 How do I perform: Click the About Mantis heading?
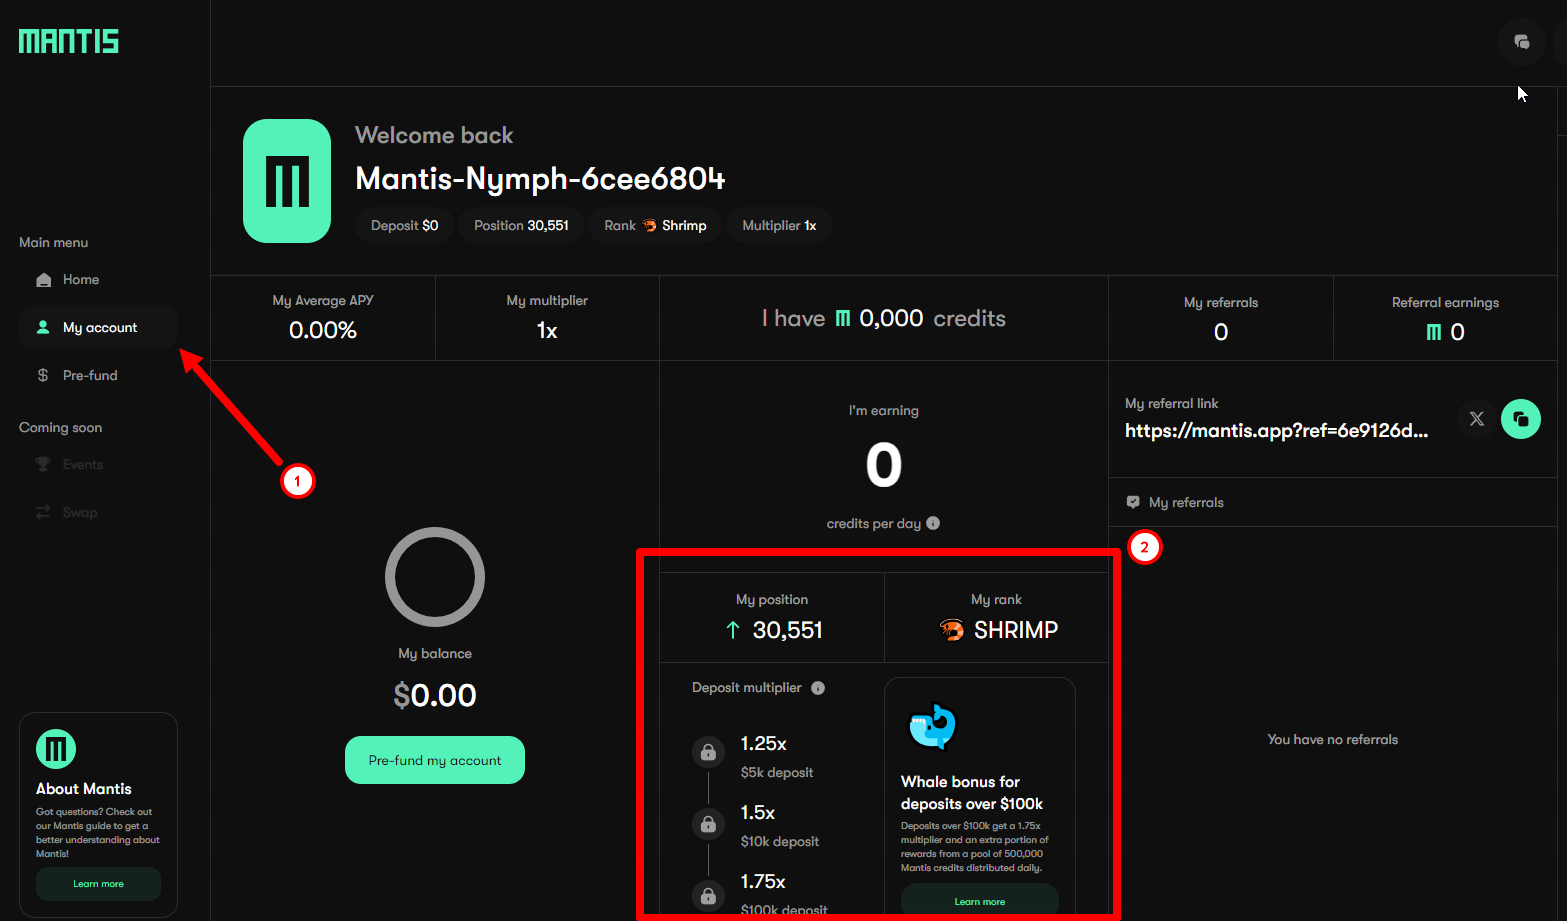(84, 789)
